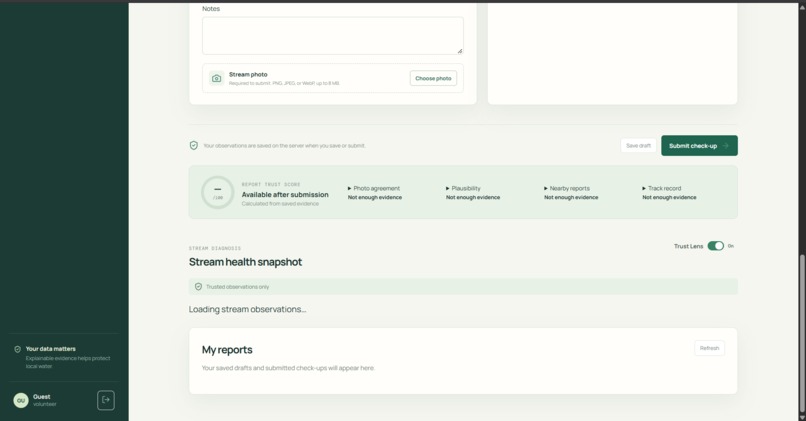This screenshot has height=421, width=806.
Task: Click the shield icon beside observations saved notice
Action: pyautogui.click(x=194, y=145)
